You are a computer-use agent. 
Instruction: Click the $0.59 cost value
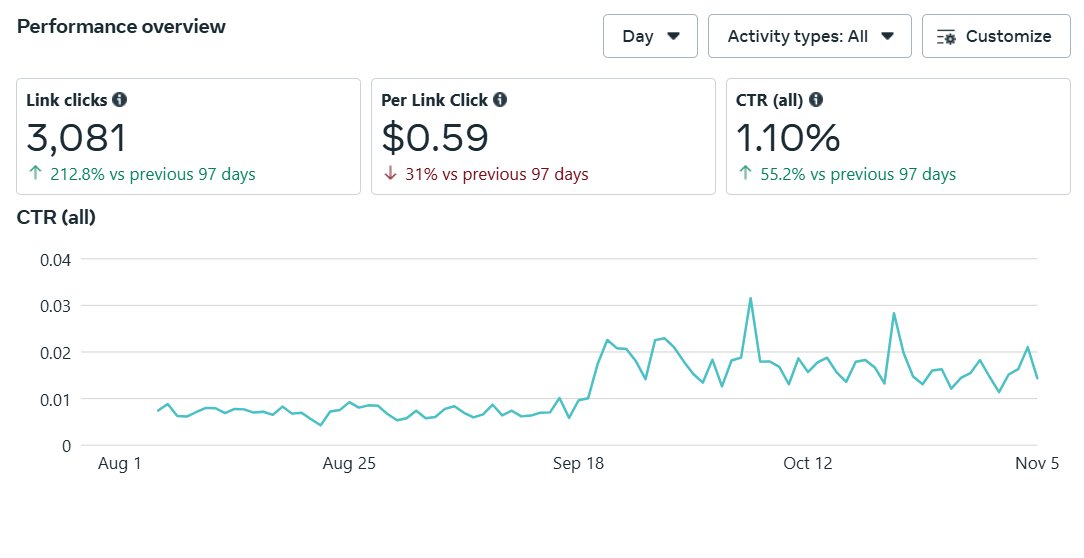435,138
